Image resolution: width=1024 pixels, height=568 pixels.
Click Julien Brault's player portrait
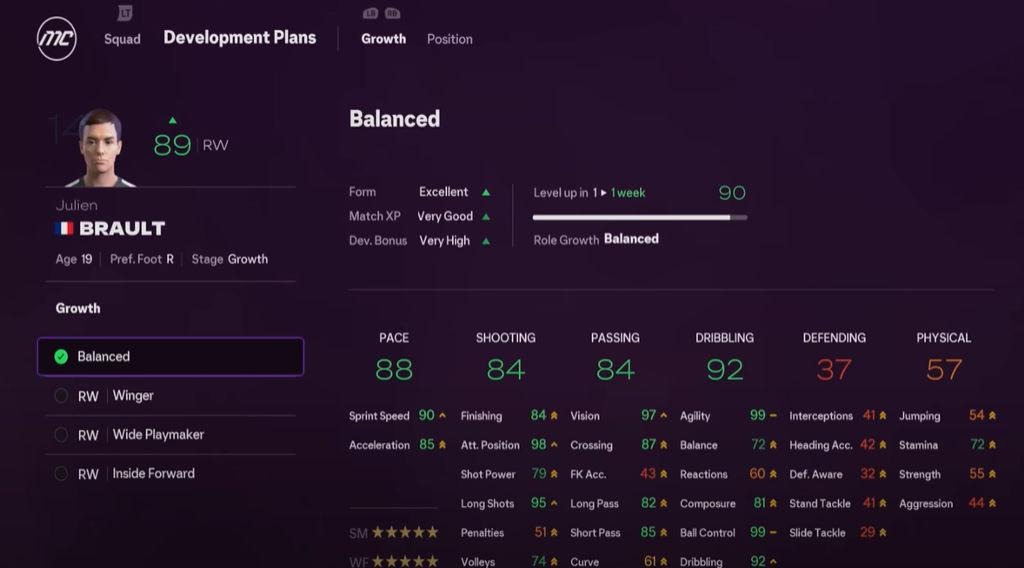pyautogui.click(x=100, y=147)
